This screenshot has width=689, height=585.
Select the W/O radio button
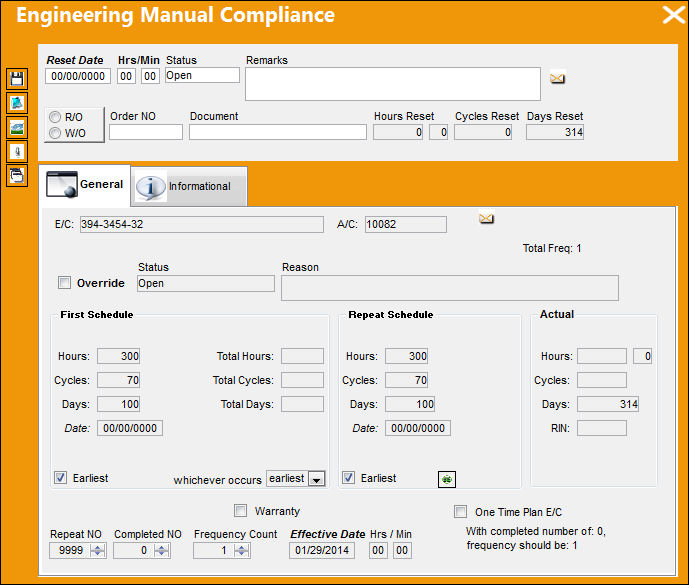point(55,133)
